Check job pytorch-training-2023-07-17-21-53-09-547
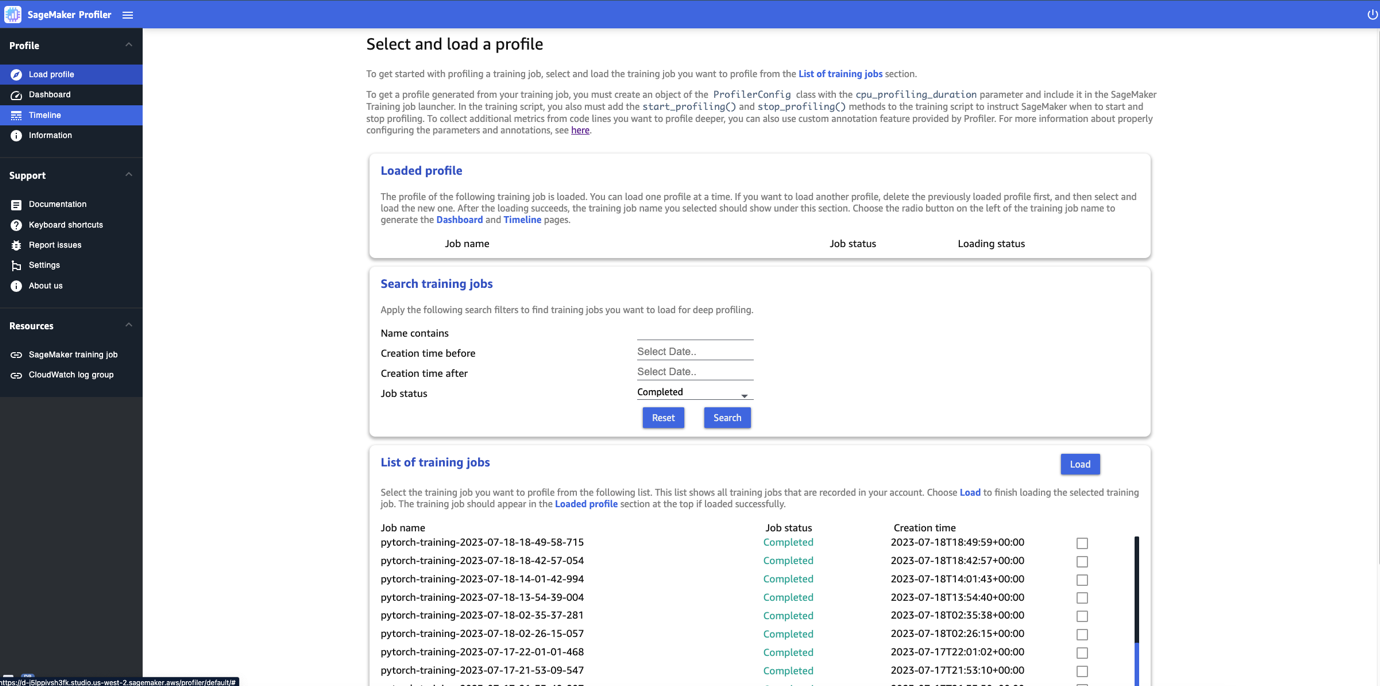This screenshot has width=1380, height=686. point(1082,671)
